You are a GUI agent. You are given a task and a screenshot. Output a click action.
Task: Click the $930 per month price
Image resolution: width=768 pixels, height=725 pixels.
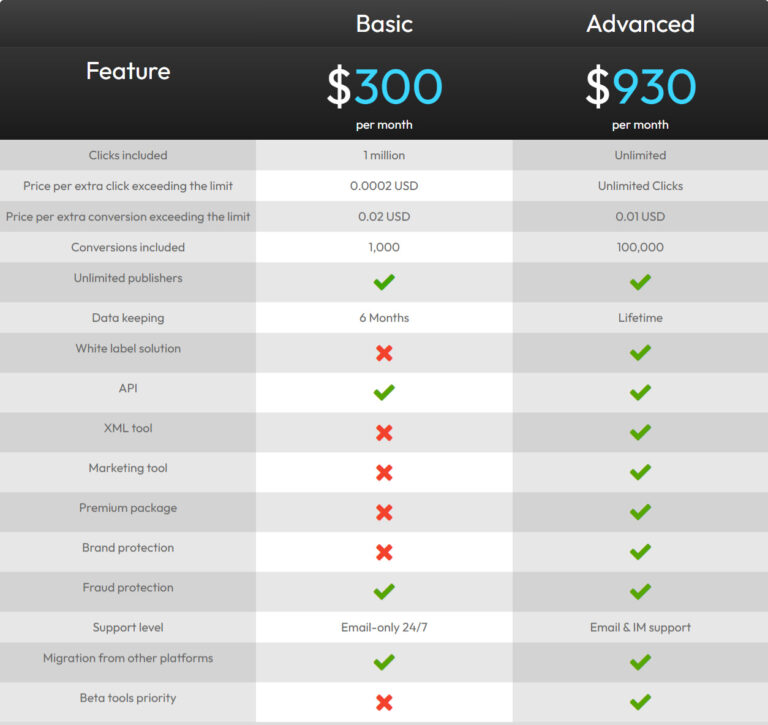point(641,97)
